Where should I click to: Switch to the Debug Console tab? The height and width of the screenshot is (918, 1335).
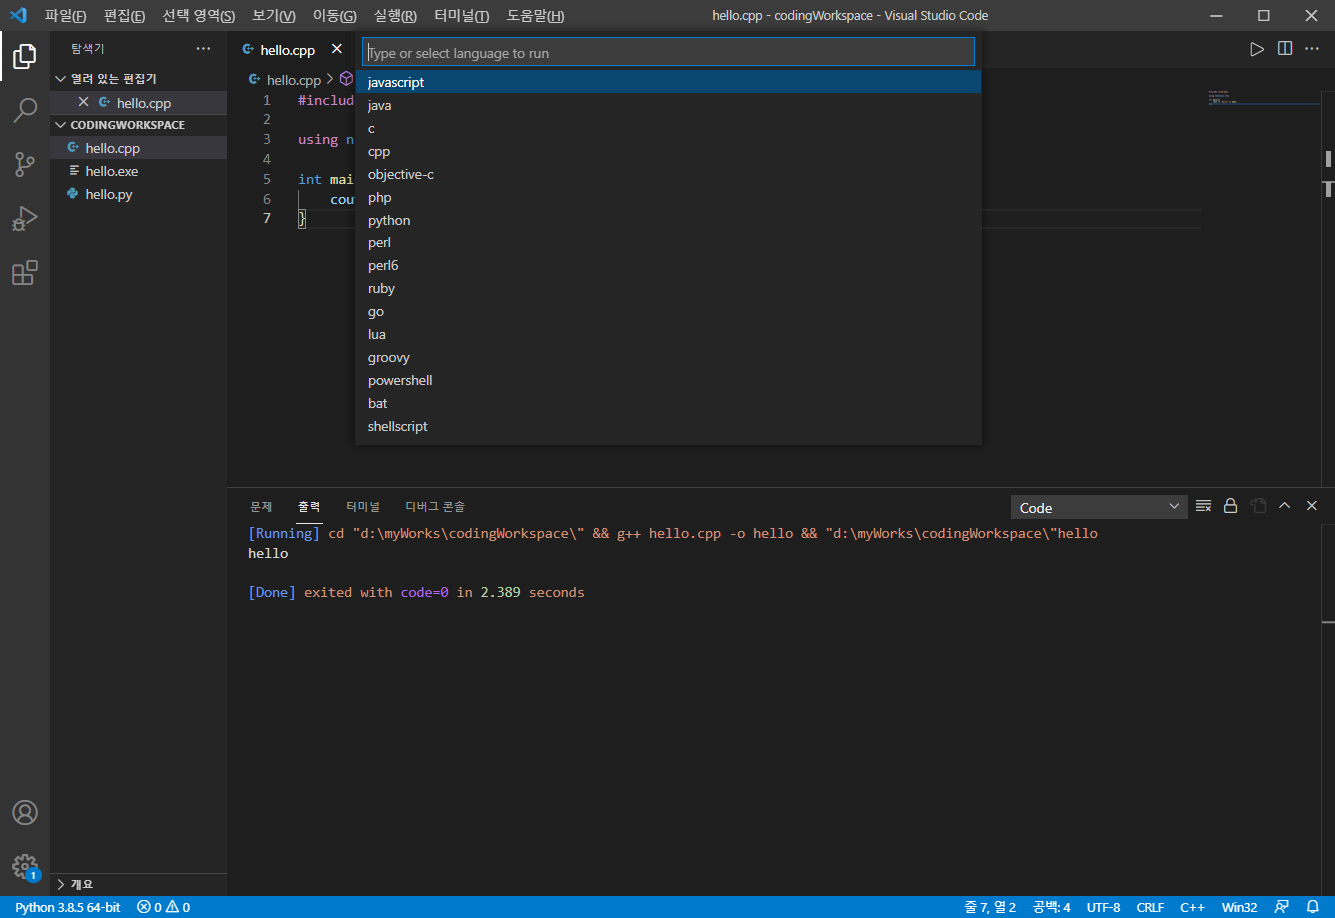pos(435,506)
